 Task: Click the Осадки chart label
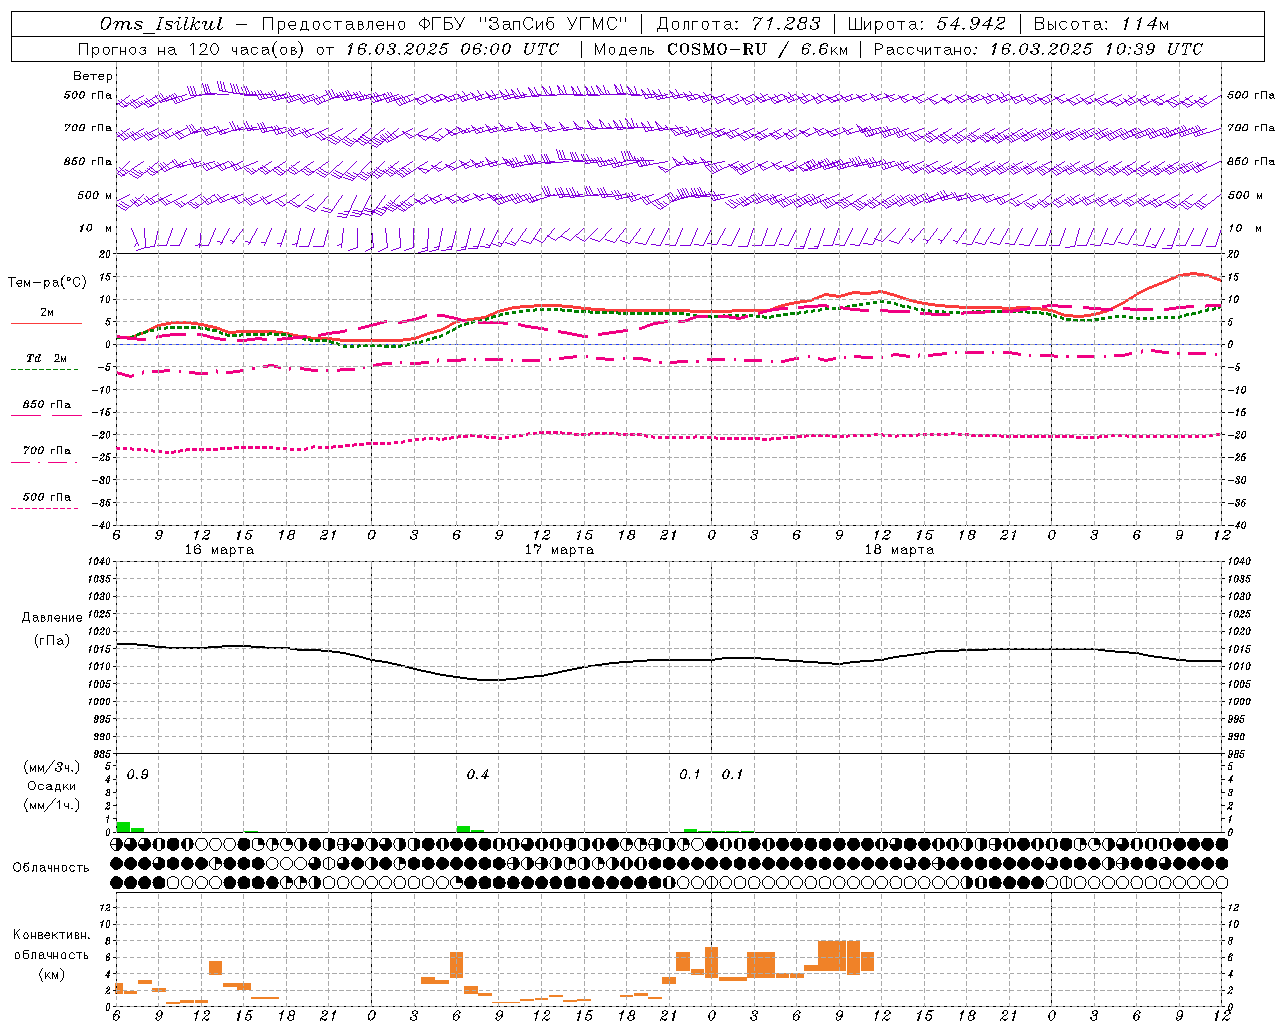pyautogui.click(x=51, y=786)
